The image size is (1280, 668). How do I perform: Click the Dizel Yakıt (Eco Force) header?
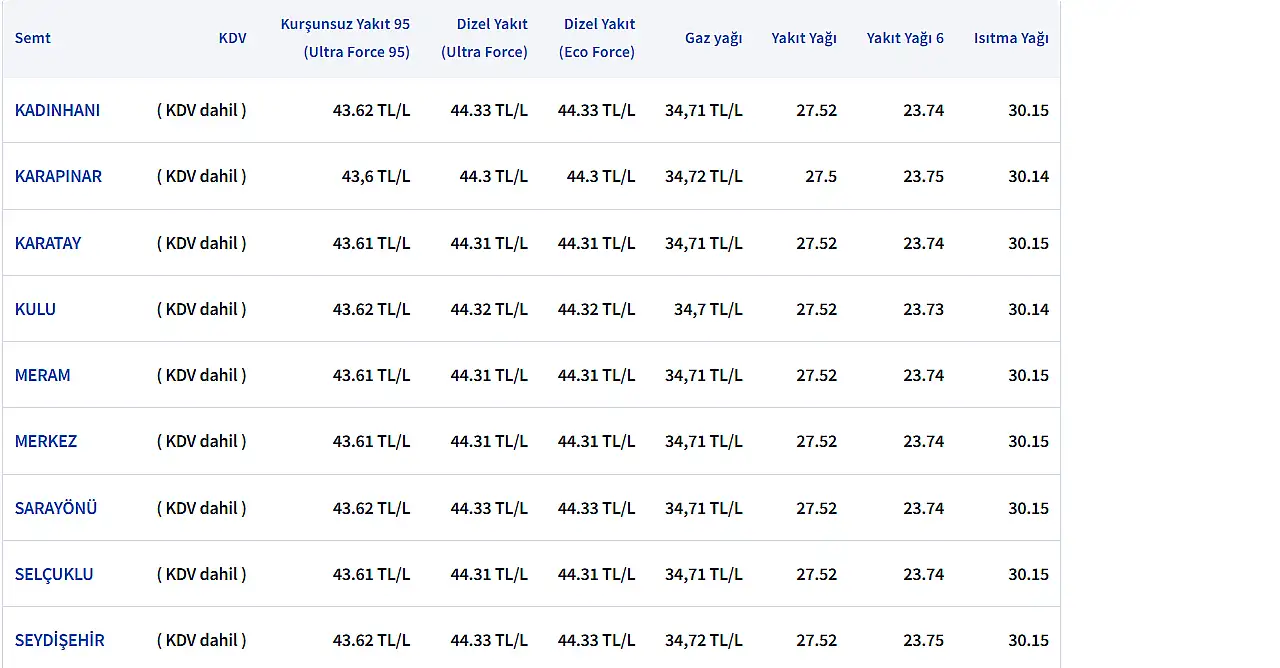click(x=597, y=38)
